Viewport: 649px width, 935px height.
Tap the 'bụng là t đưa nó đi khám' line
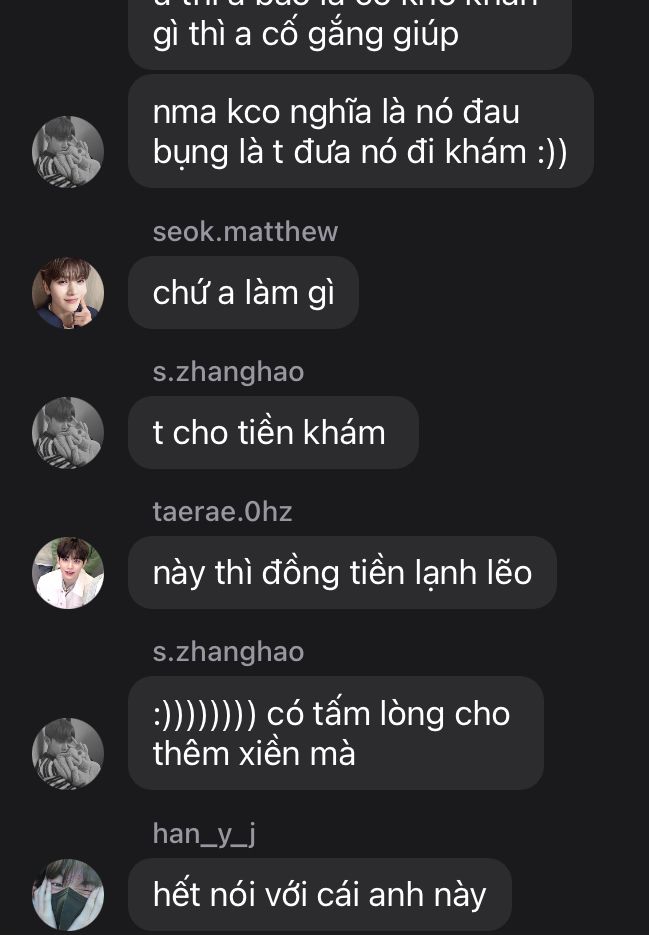[360, 152]
